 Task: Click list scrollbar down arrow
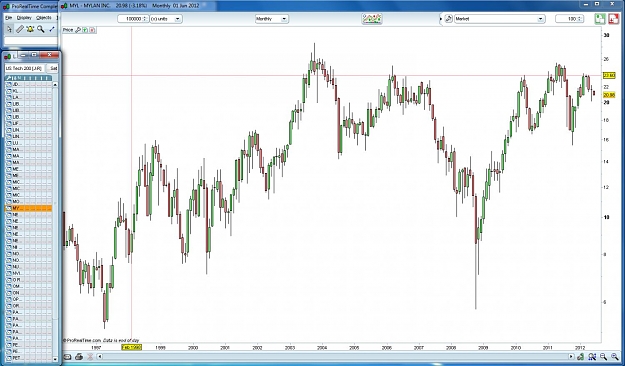click(x=55, y=359)
